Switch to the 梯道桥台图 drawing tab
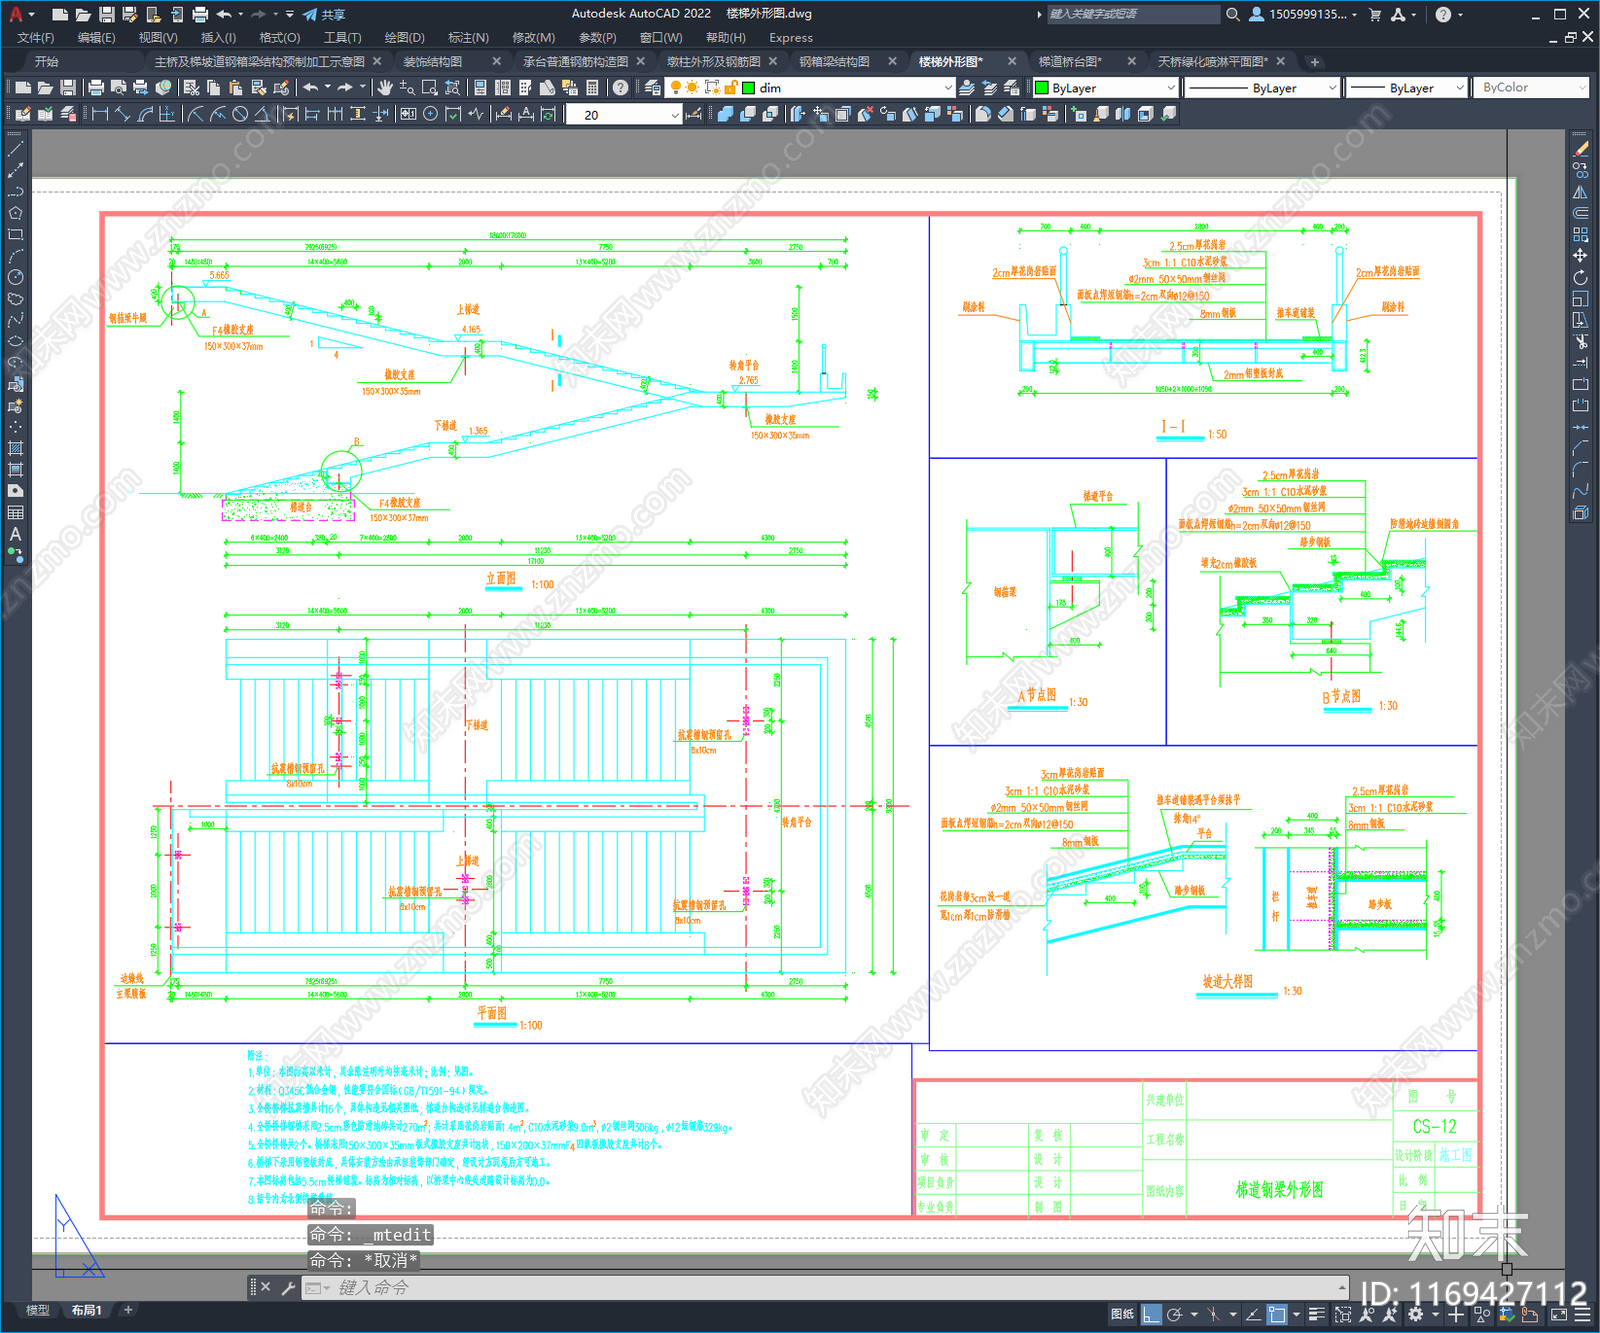Image resolution: width=1600 pixels, height=1333 pixels. [1069, 62]
